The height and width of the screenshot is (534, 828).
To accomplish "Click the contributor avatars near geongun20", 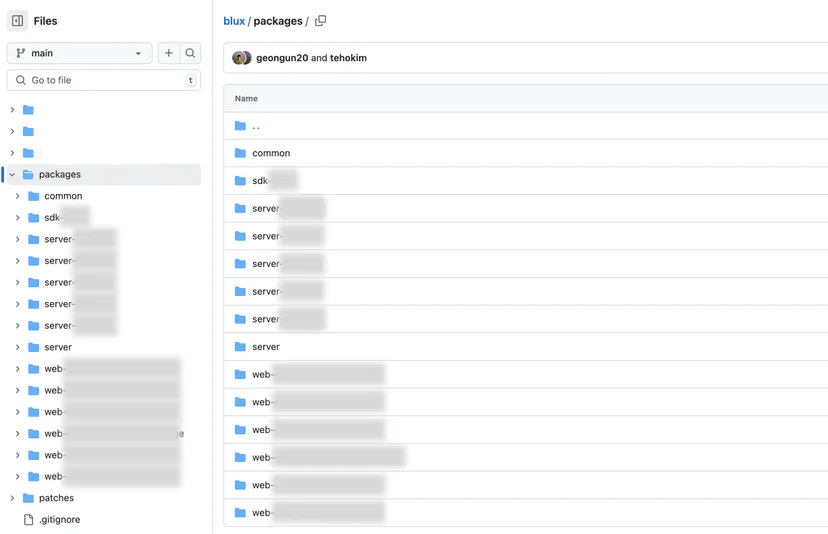I will [242, 58].
